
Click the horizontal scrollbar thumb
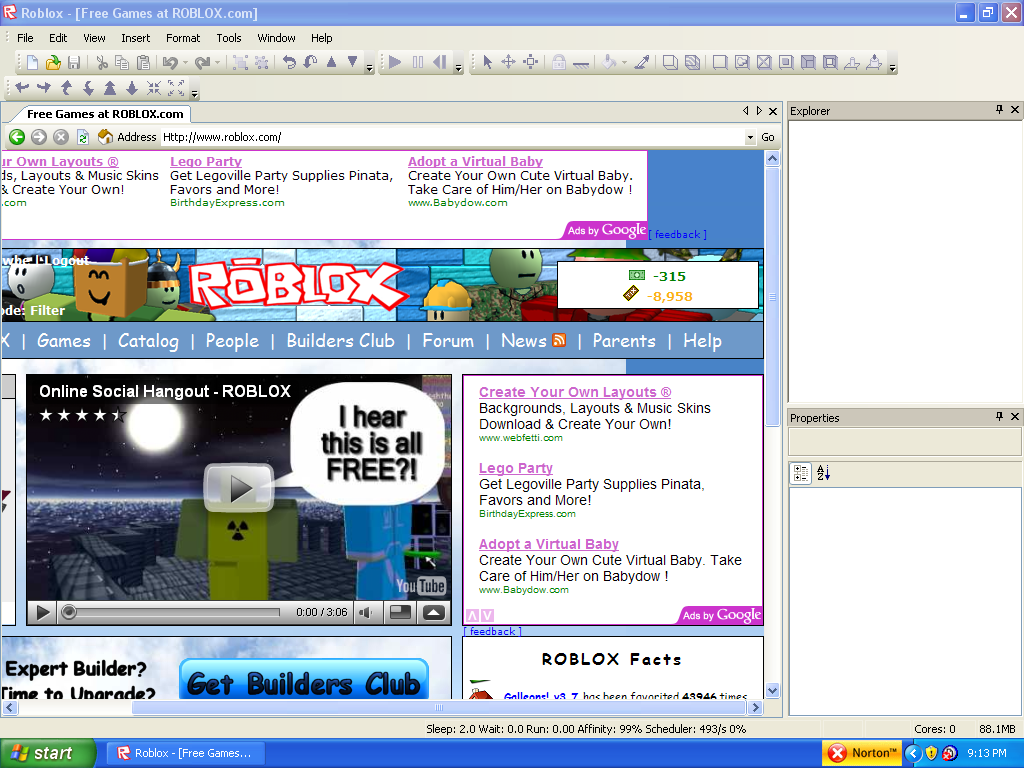439,707
